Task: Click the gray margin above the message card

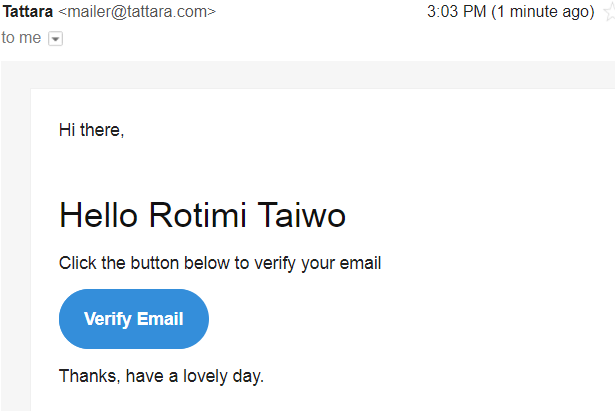Action: click(x=308, y=75)
